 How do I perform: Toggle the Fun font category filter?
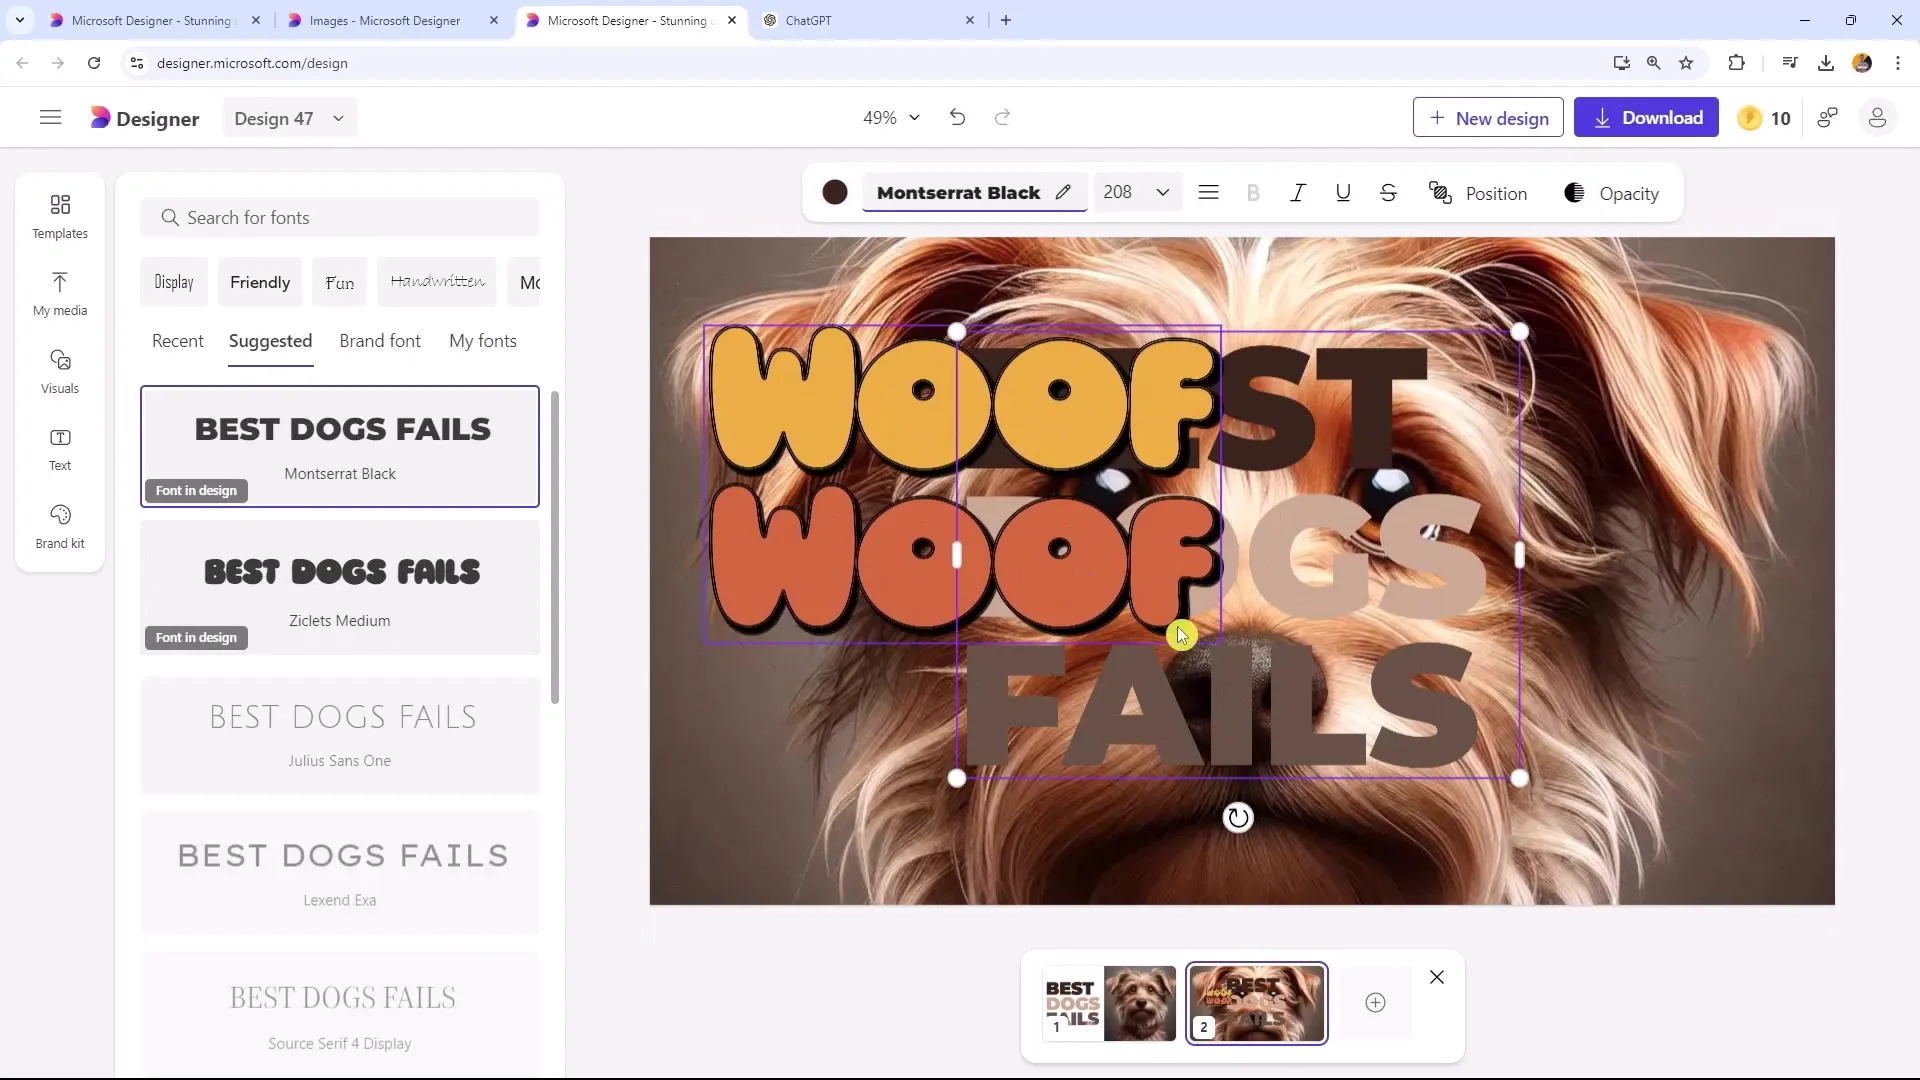[x=339, y=282]
